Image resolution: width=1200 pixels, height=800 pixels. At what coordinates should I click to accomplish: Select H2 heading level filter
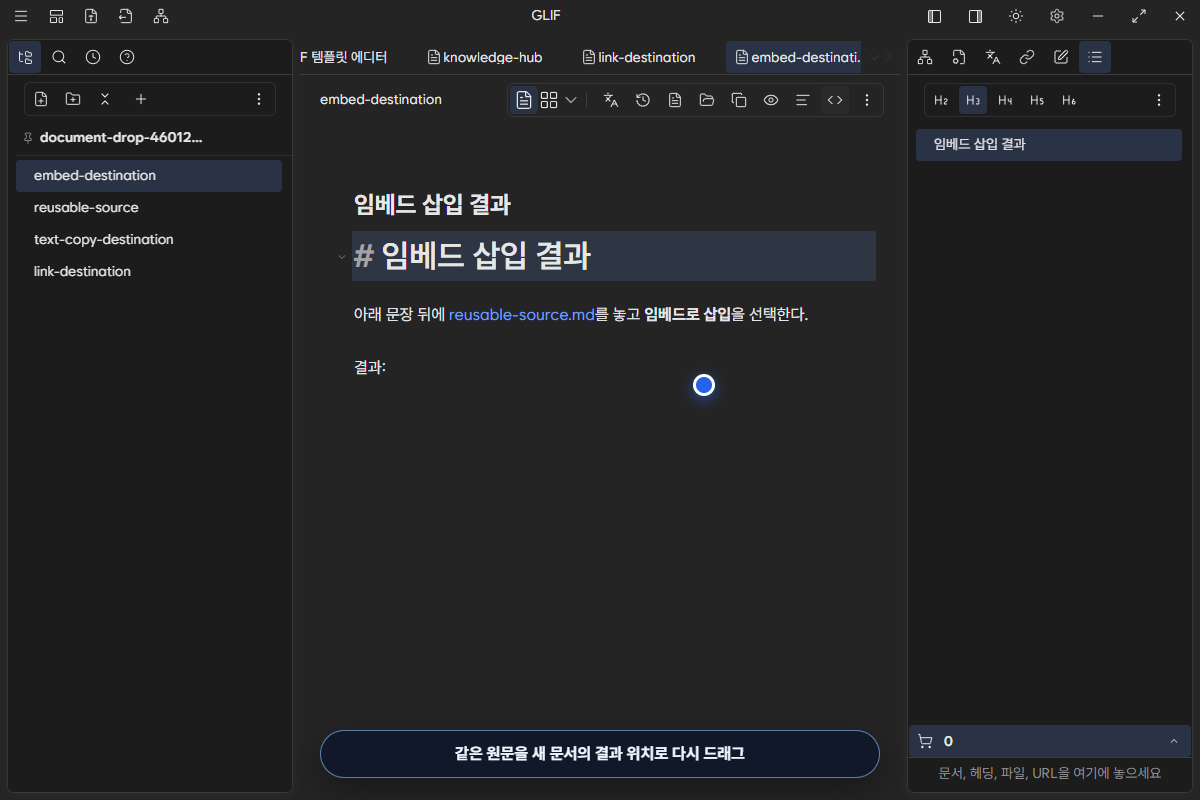click(x=941, y=100)
